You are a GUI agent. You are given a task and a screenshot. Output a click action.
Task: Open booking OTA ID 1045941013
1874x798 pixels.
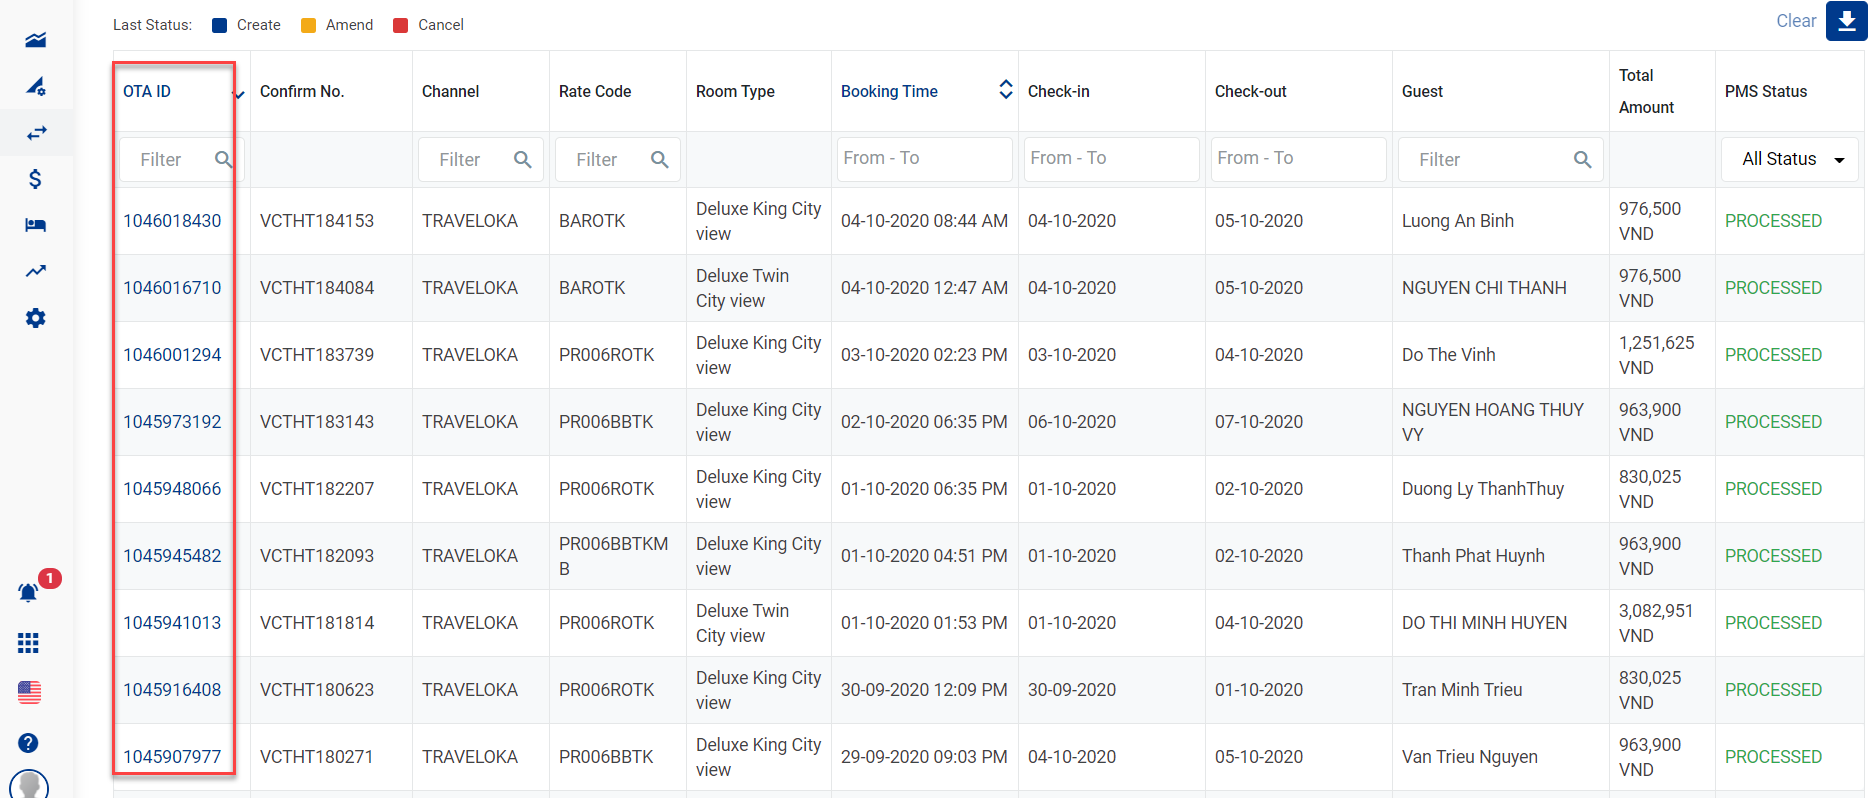pyautogui.click(x=172, y=623)
